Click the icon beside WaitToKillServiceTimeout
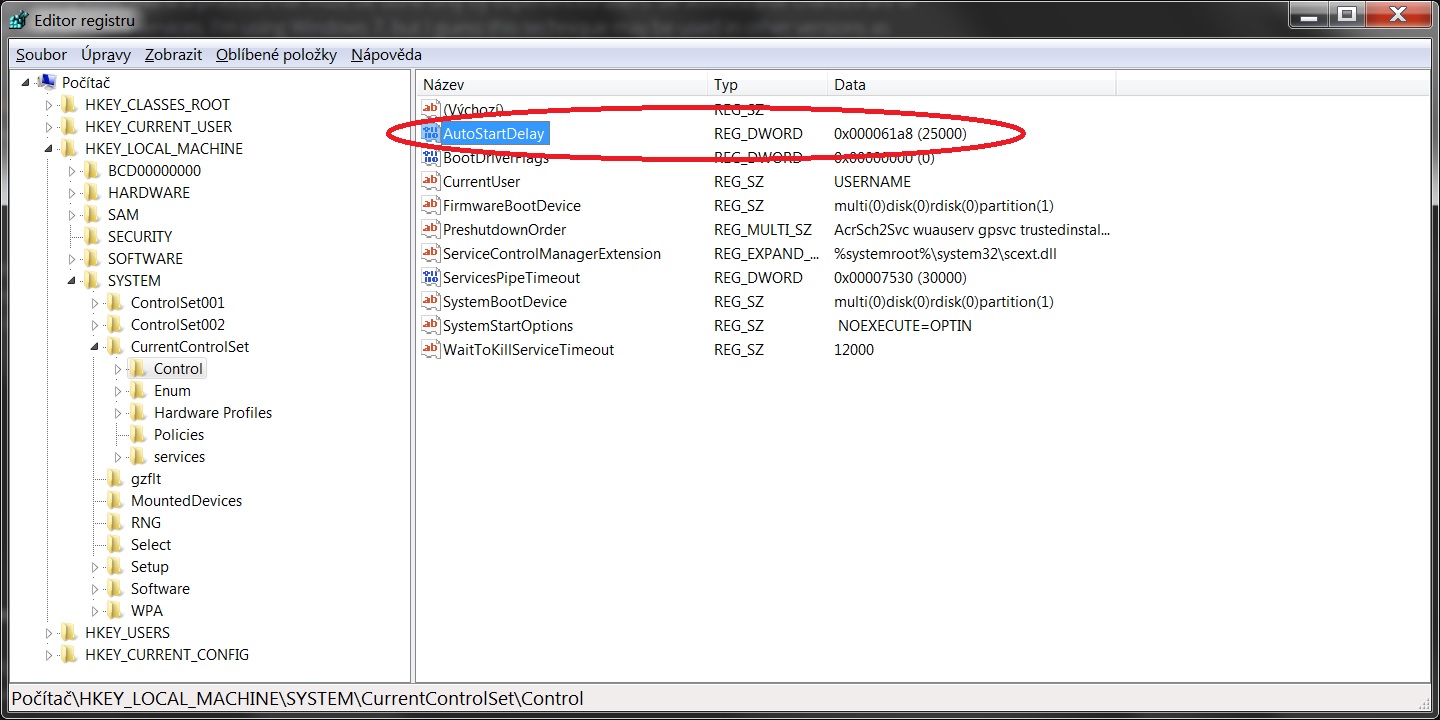This screenshot has width=1440, height=720. [431, 349]
